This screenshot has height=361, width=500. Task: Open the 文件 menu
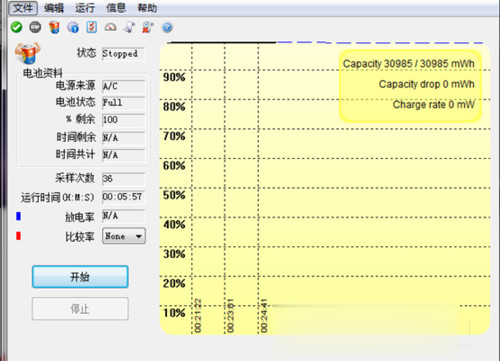(23, 8)
